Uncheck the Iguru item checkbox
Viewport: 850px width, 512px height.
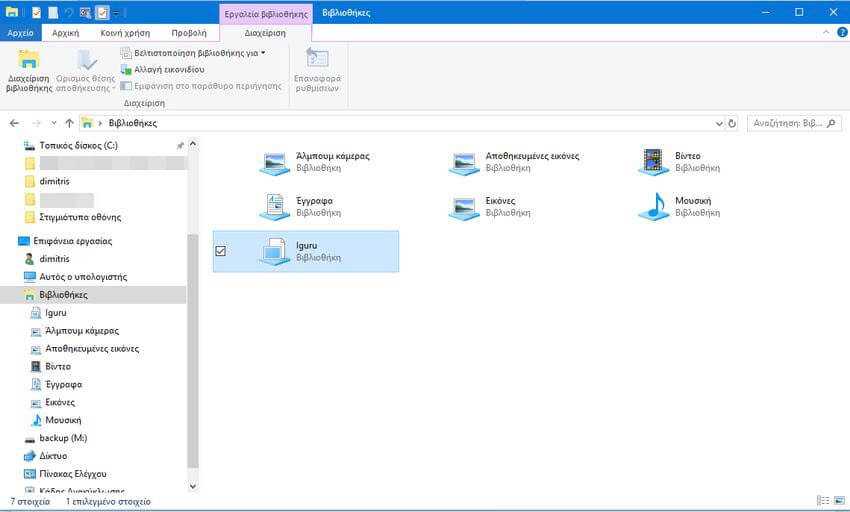(221, 251)
